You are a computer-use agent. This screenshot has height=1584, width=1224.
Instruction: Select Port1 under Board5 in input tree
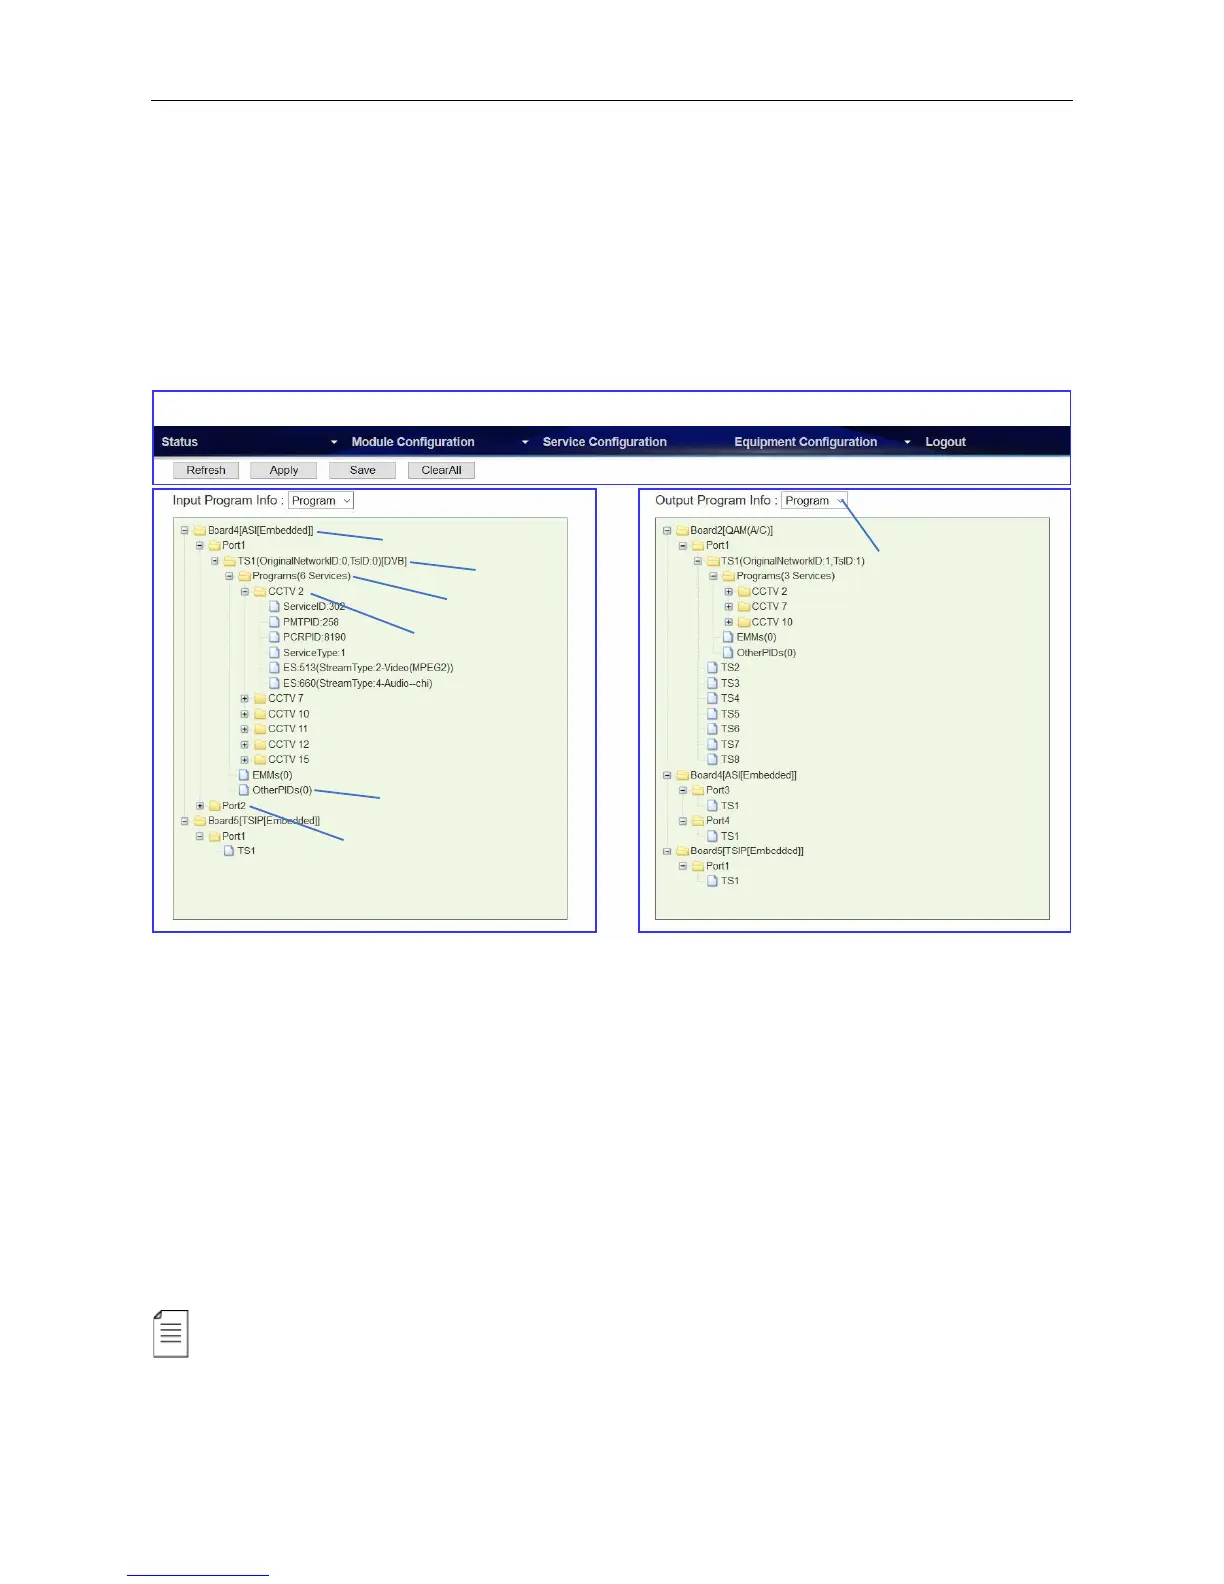(234, 836)
